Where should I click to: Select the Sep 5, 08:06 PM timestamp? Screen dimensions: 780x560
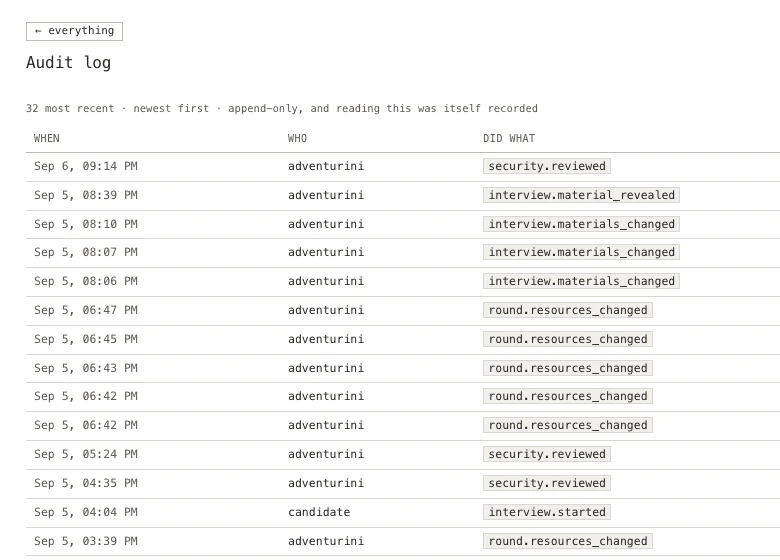coord(86,281)
